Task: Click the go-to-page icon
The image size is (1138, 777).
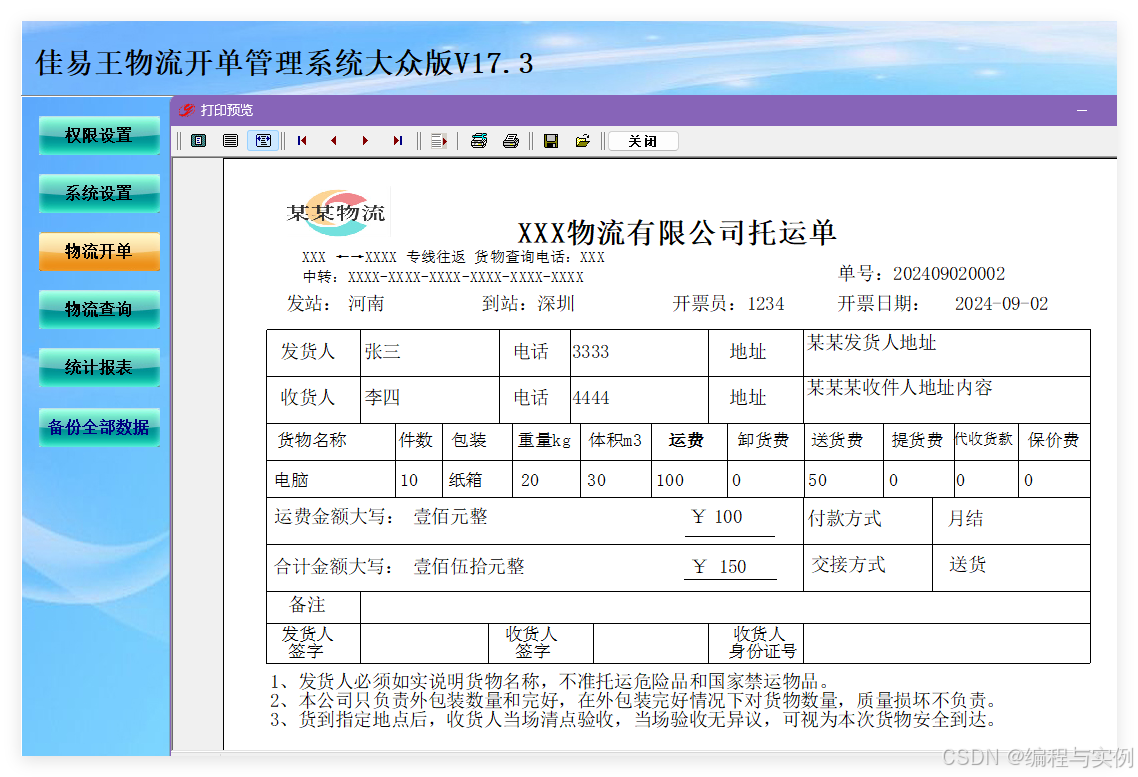Action: (439, 141)
